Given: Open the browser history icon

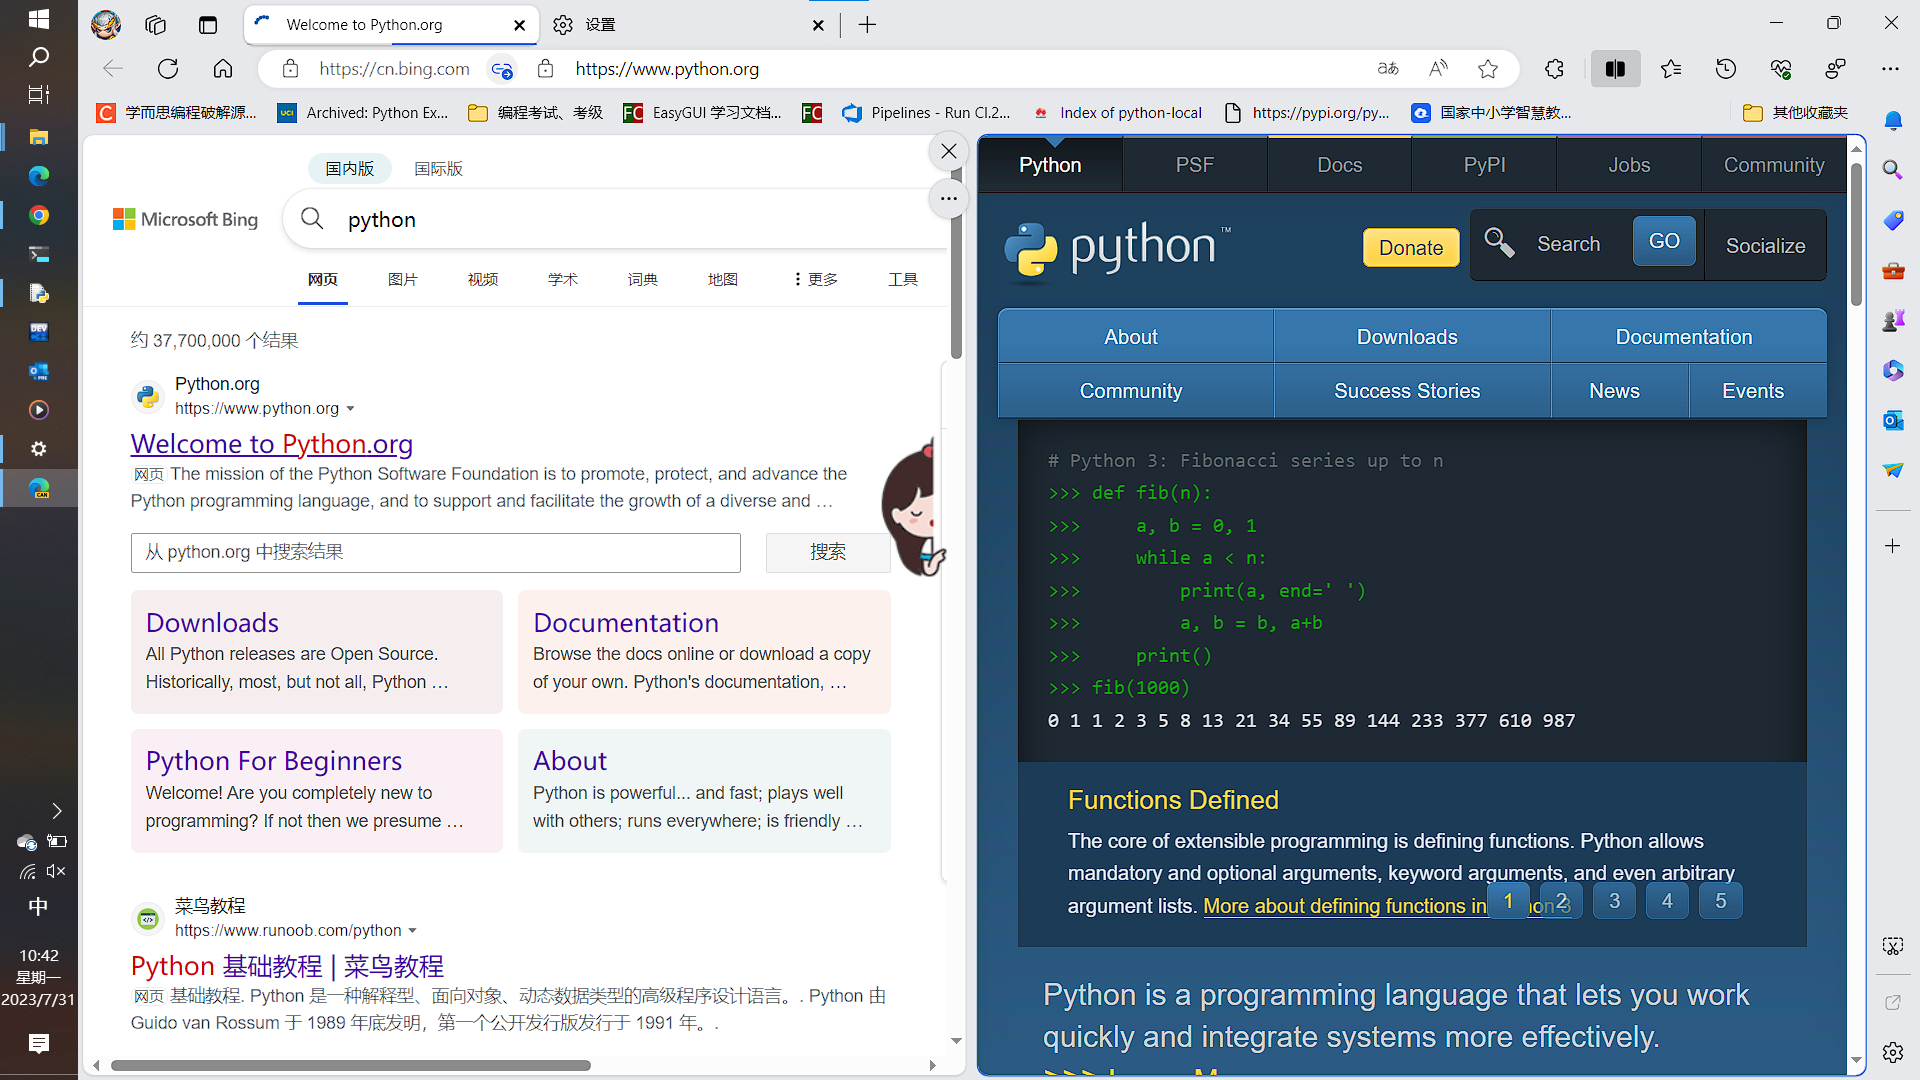Looking at the screenshot, I should click(1726, 69).
